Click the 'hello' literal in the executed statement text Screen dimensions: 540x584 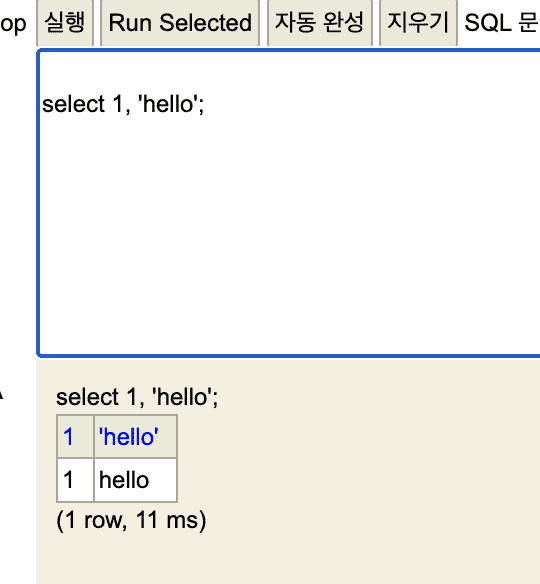point(182,397)
